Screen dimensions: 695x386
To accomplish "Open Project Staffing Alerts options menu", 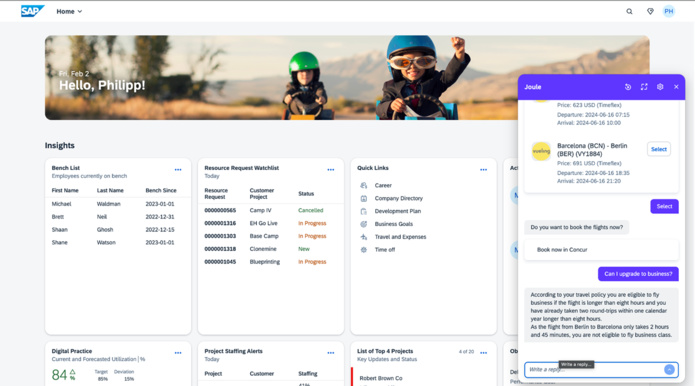I will click(x=331, y=353).
